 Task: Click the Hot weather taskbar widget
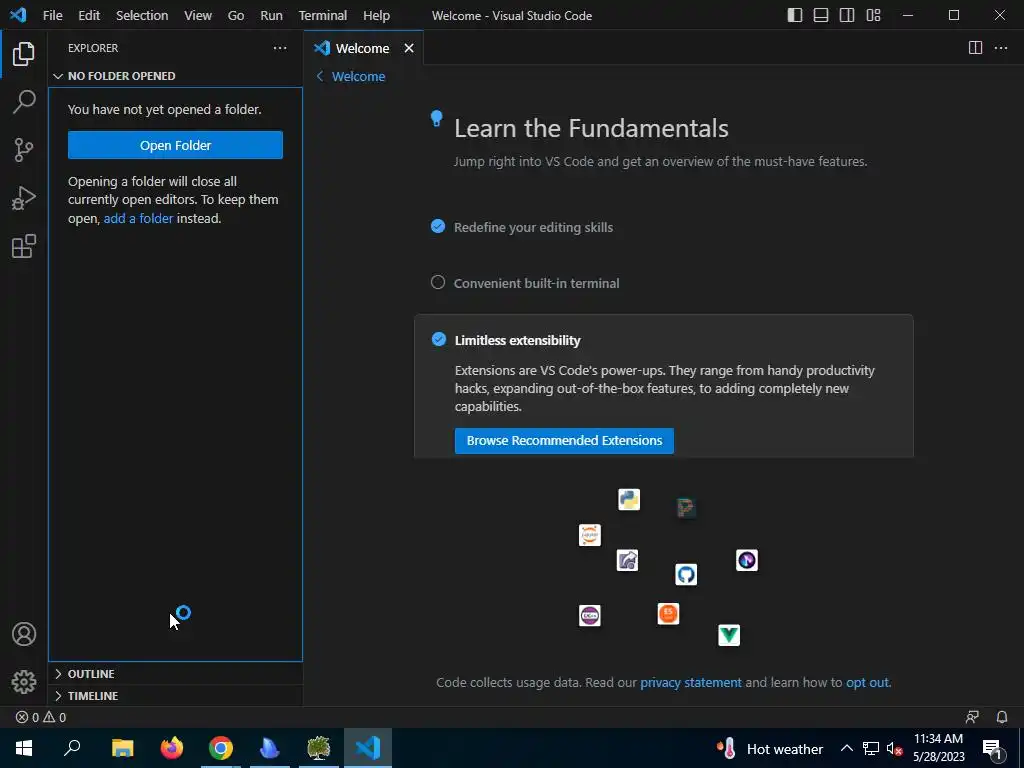coord(769,748)
